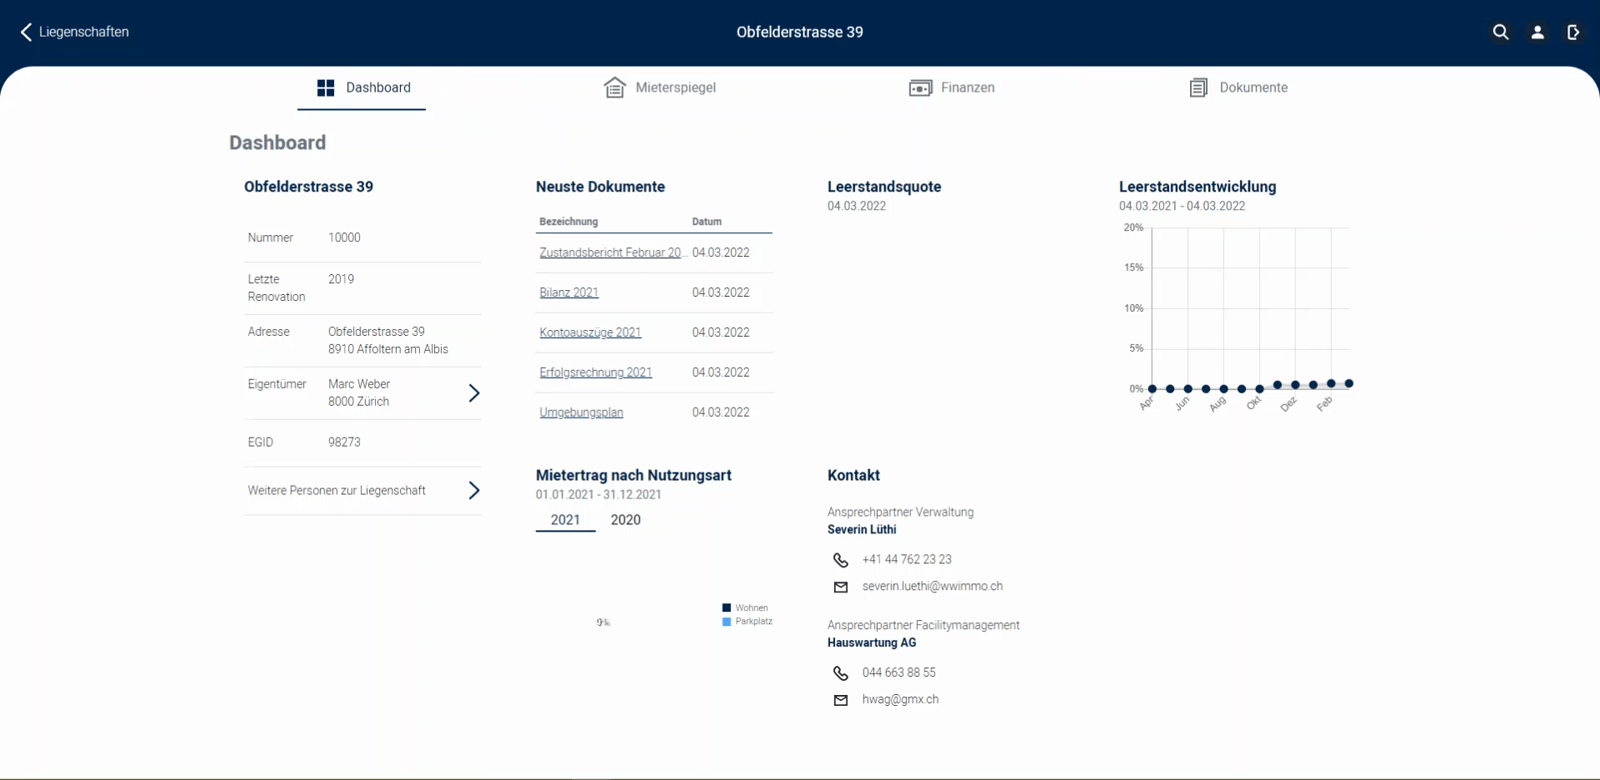Select the 2020 year tab
The height and width of the screenshot is (780, 1600).
[626, 520]
